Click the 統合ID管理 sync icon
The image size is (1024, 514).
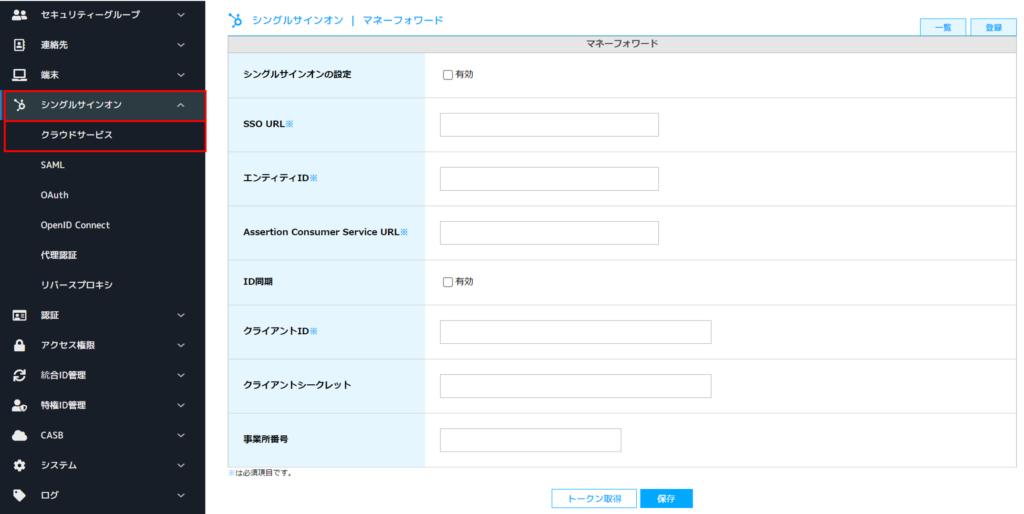[x=20, y=375]
